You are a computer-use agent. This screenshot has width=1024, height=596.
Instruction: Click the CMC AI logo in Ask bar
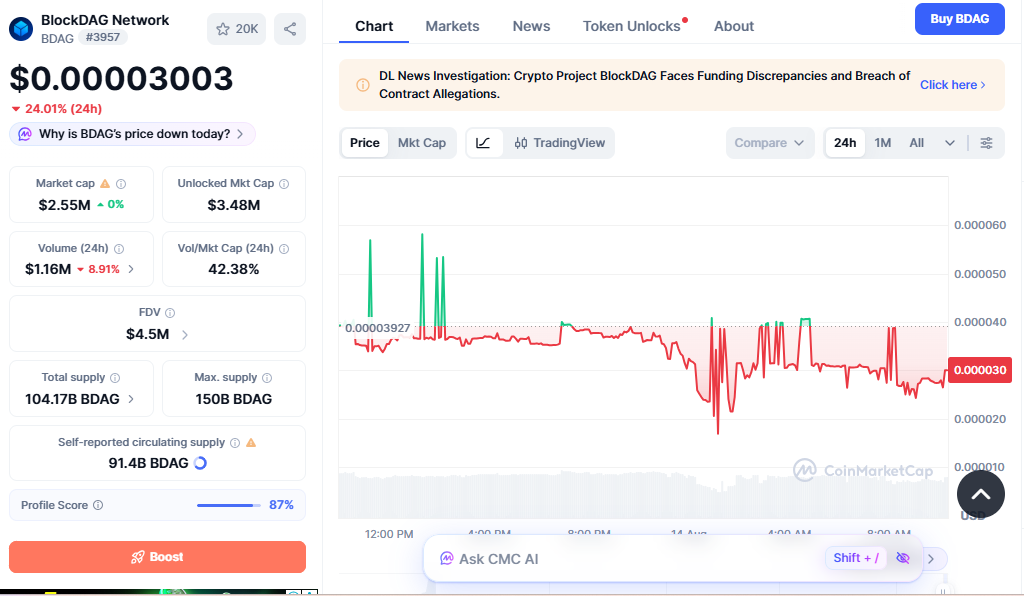tap(447, 558)
